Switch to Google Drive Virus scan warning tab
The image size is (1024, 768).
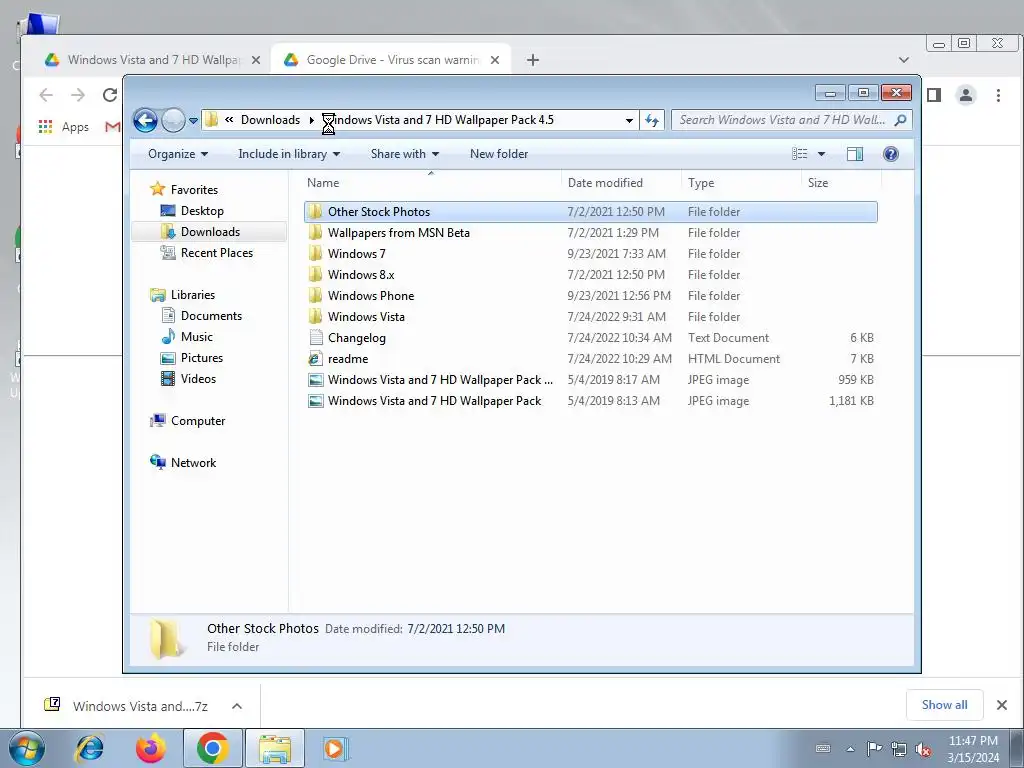[392, 60]
